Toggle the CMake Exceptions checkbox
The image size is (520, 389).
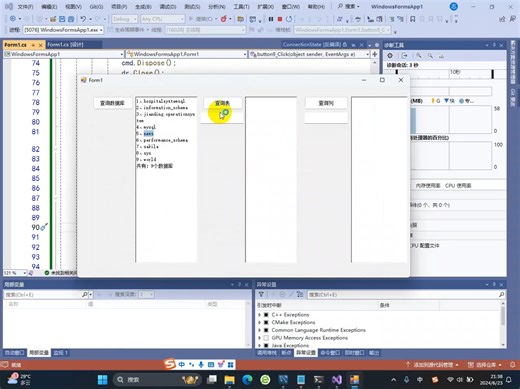(x=266, y=322)
